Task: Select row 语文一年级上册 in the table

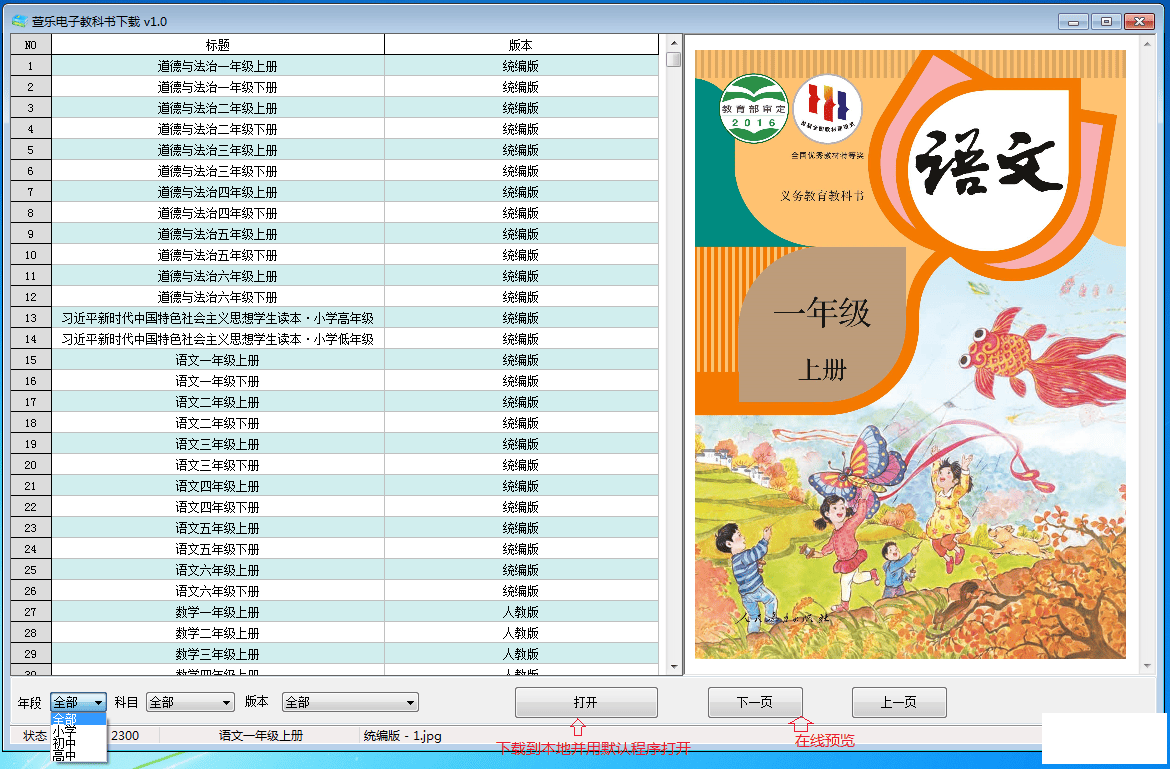Action: click(x=334, y=360)
